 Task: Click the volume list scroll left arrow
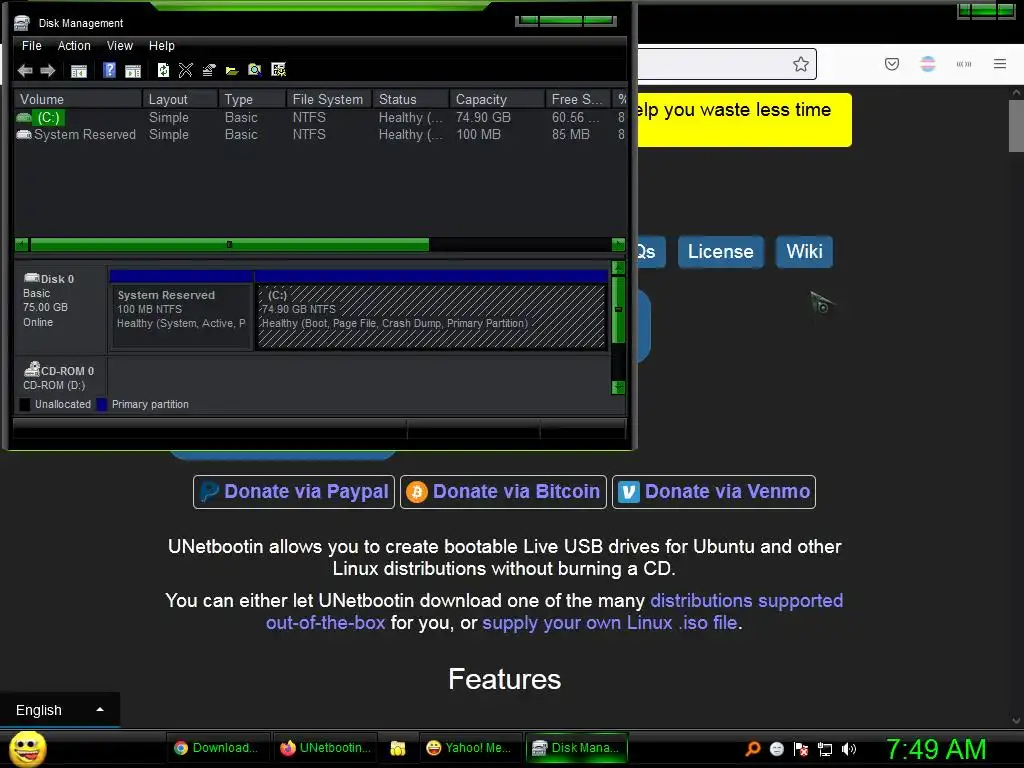click(x=22, y=245)
